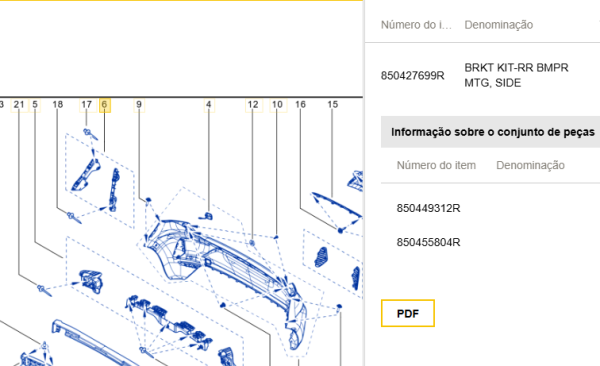
Task: Select diagram callout number 10
Action: point(277,105)
